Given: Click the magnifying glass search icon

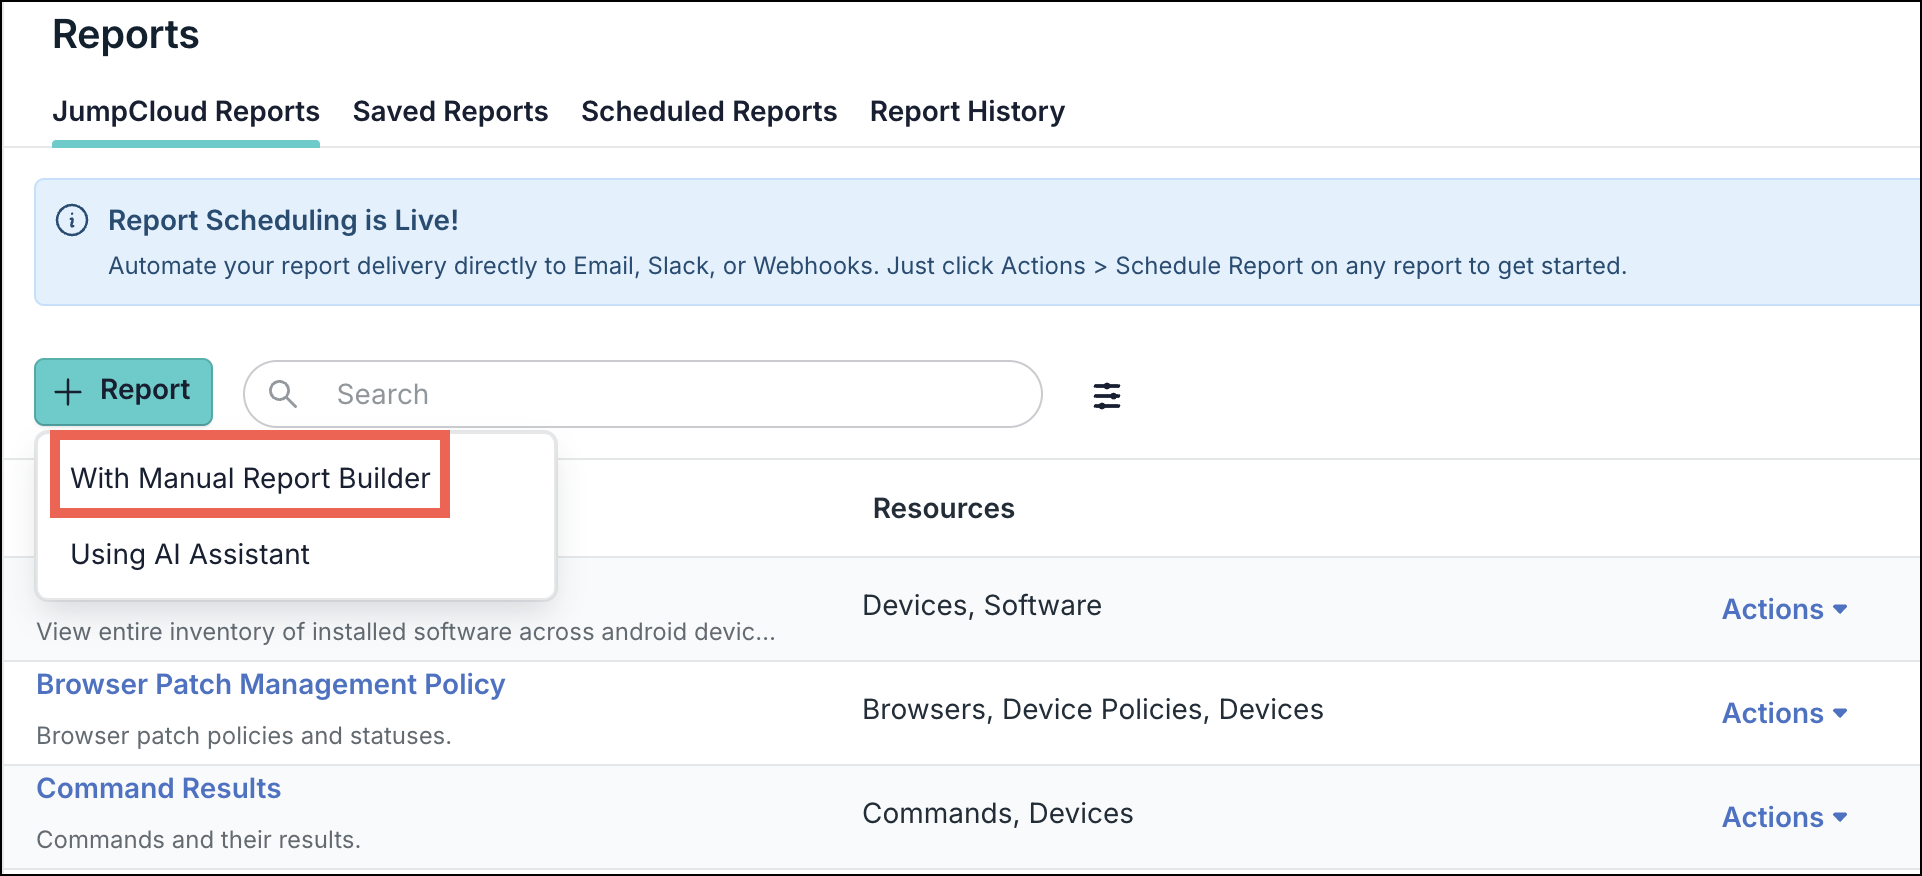Looking at the screenshot, I should [283, 394].
